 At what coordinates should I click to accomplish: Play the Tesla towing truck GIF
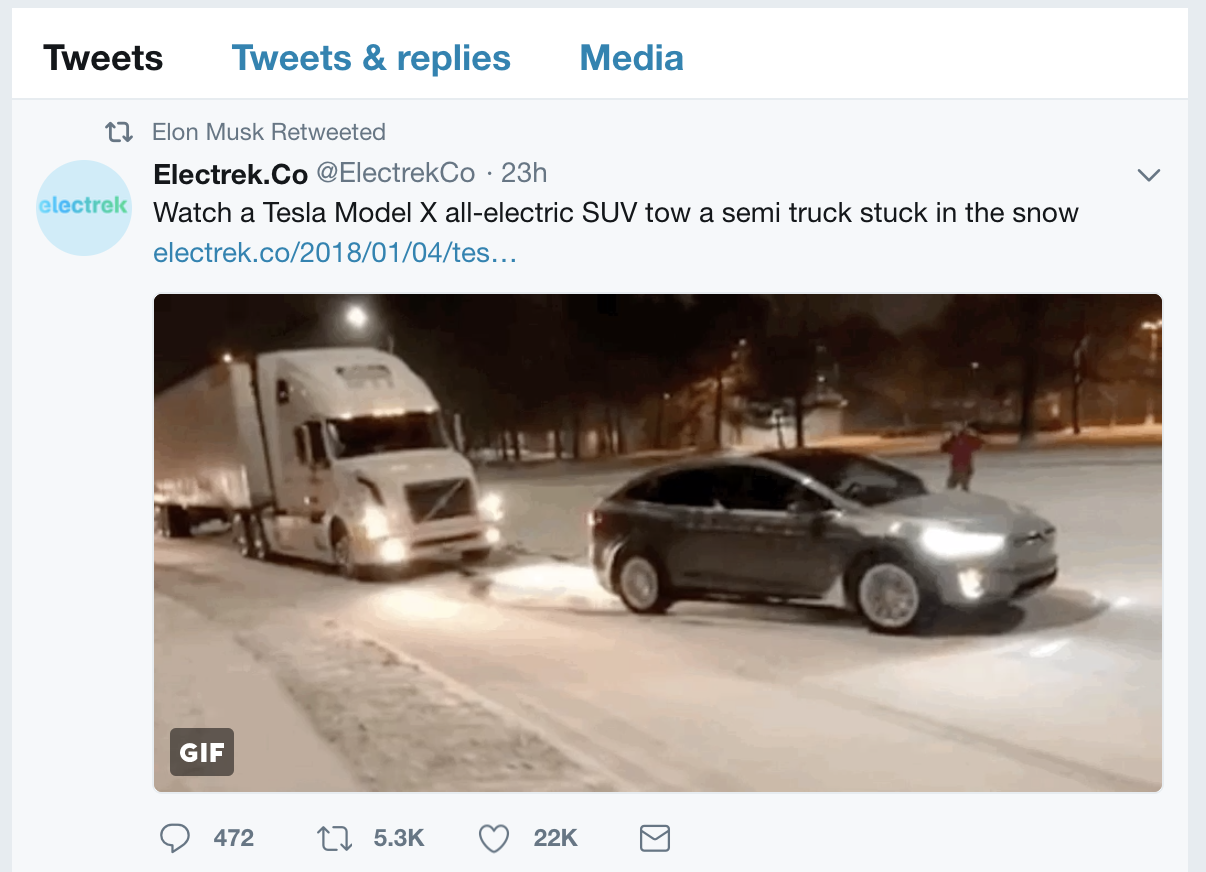pos(657,542)
